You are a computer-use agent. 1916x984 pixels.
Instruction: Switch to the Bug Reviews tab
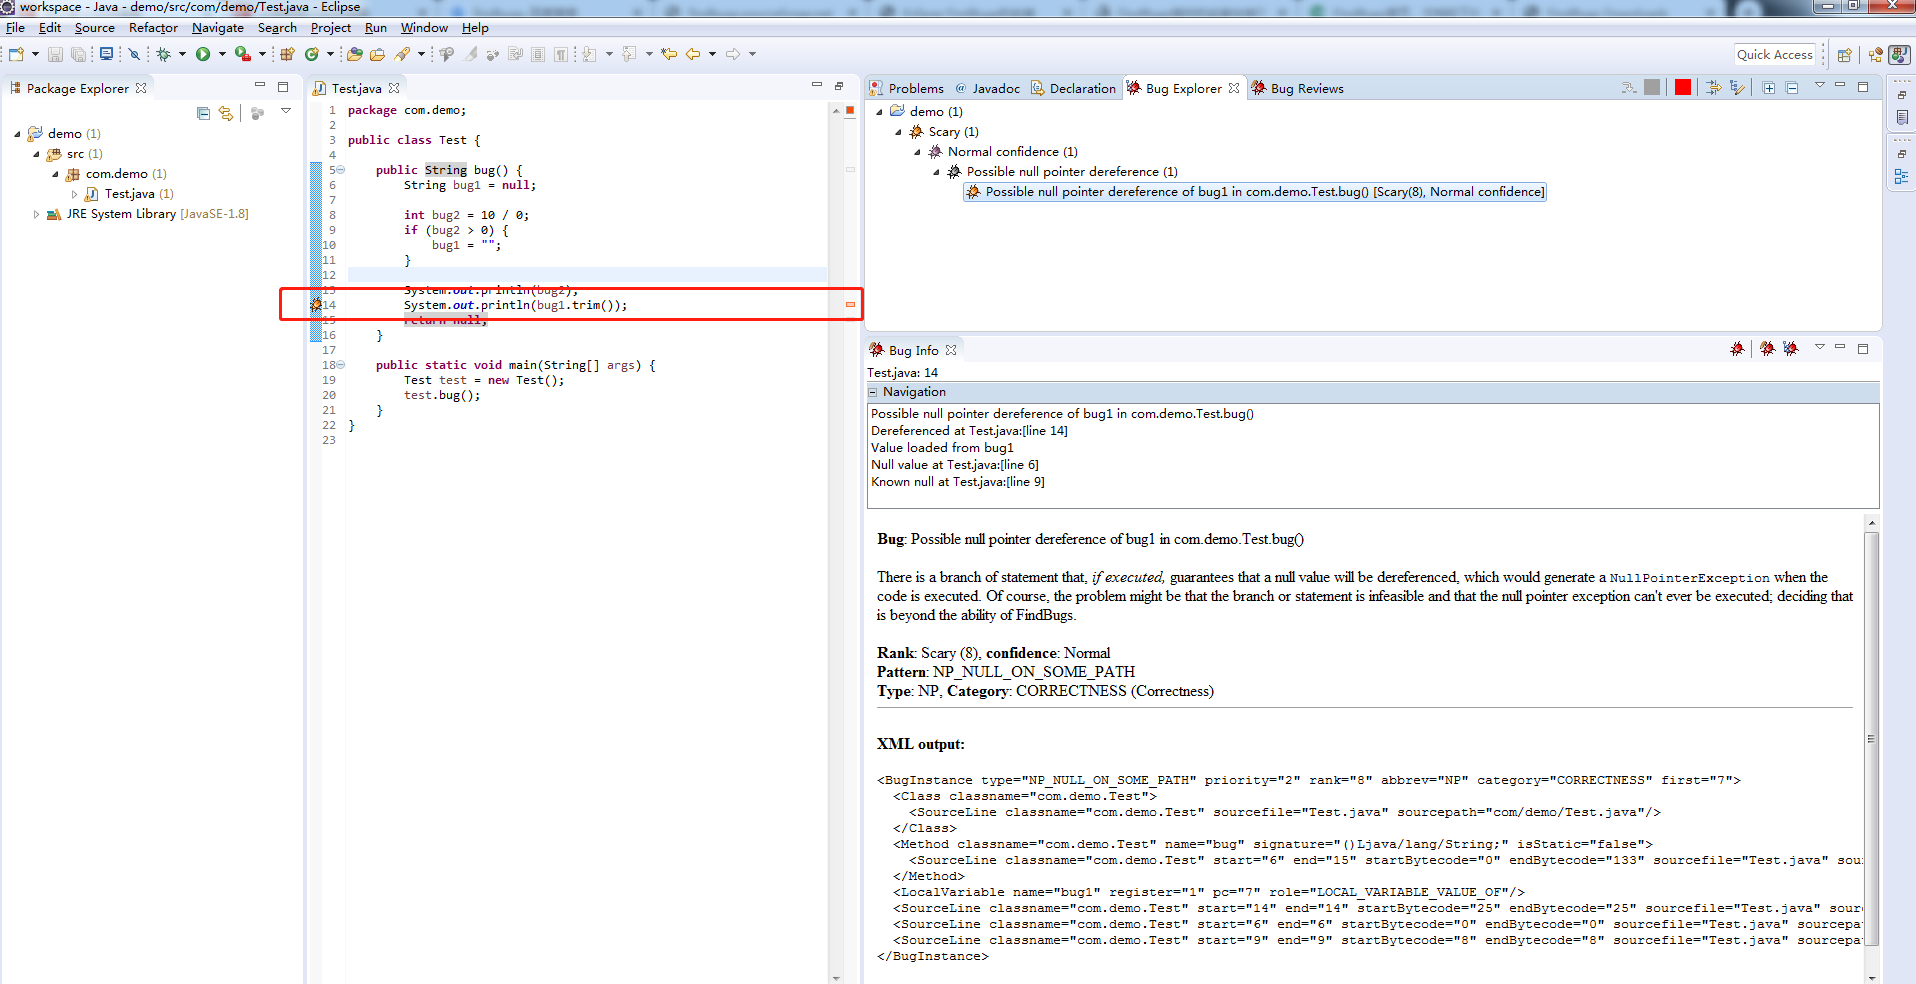point(1305,88)
